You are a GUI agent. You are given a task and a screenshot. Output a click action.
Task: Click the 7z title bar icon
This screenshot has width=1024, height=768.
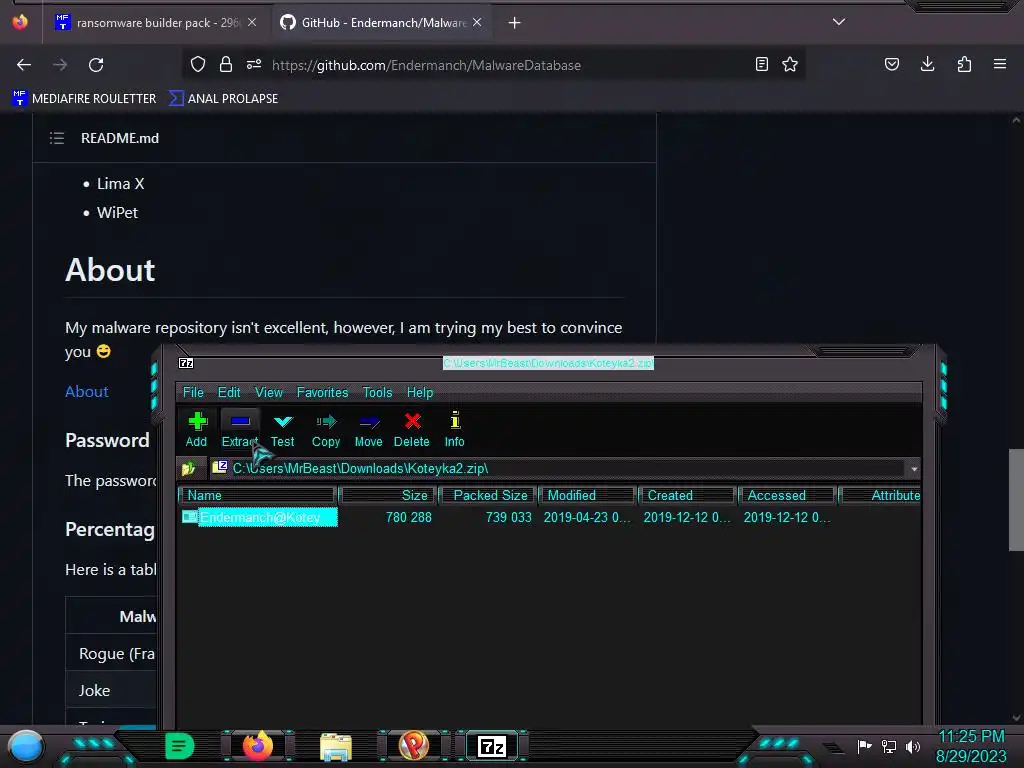tap(186, 363)
